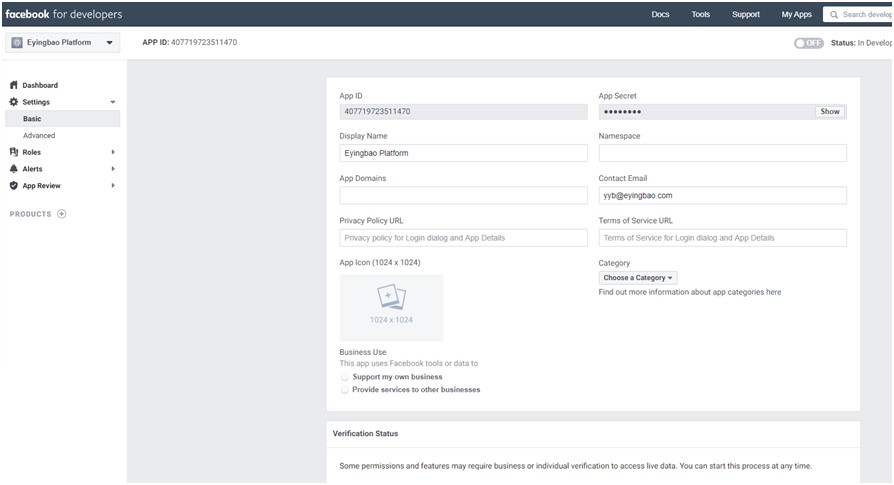Open the Eyingbao Platform app selector
The image size is (894, 485).
point(63,42)
